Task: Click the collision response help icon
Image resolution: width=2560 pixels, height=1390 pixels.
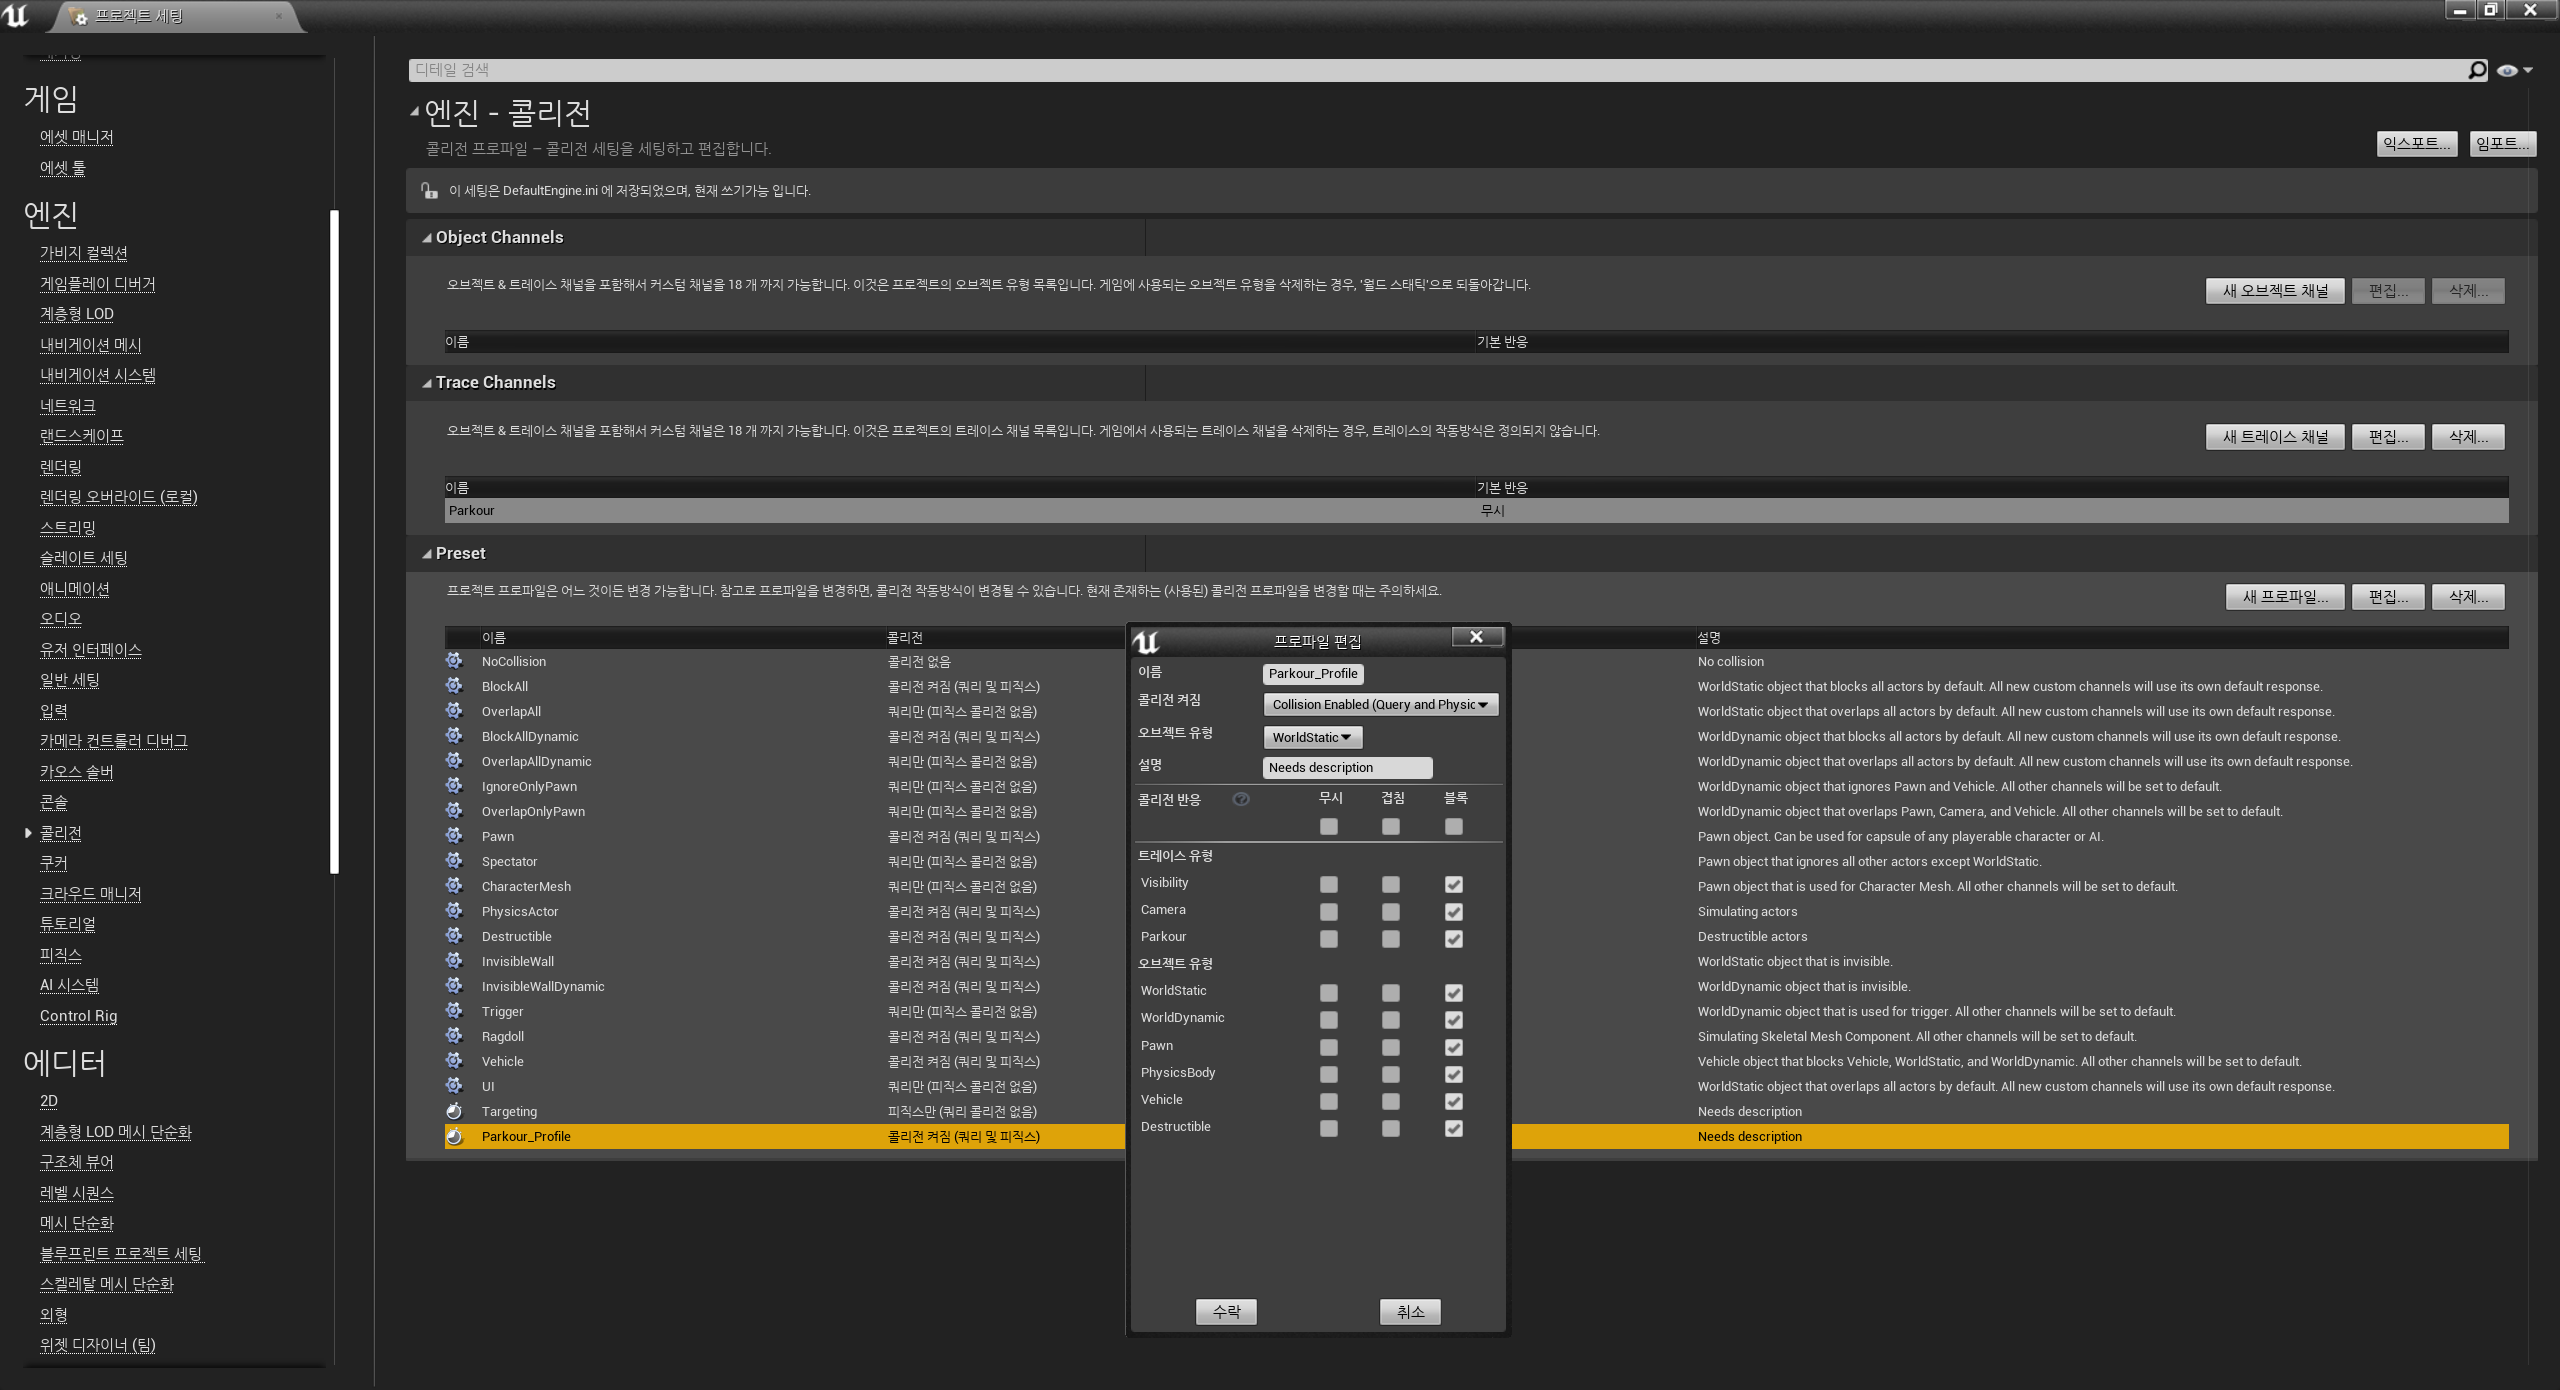Action: [x=1241, y=799]
